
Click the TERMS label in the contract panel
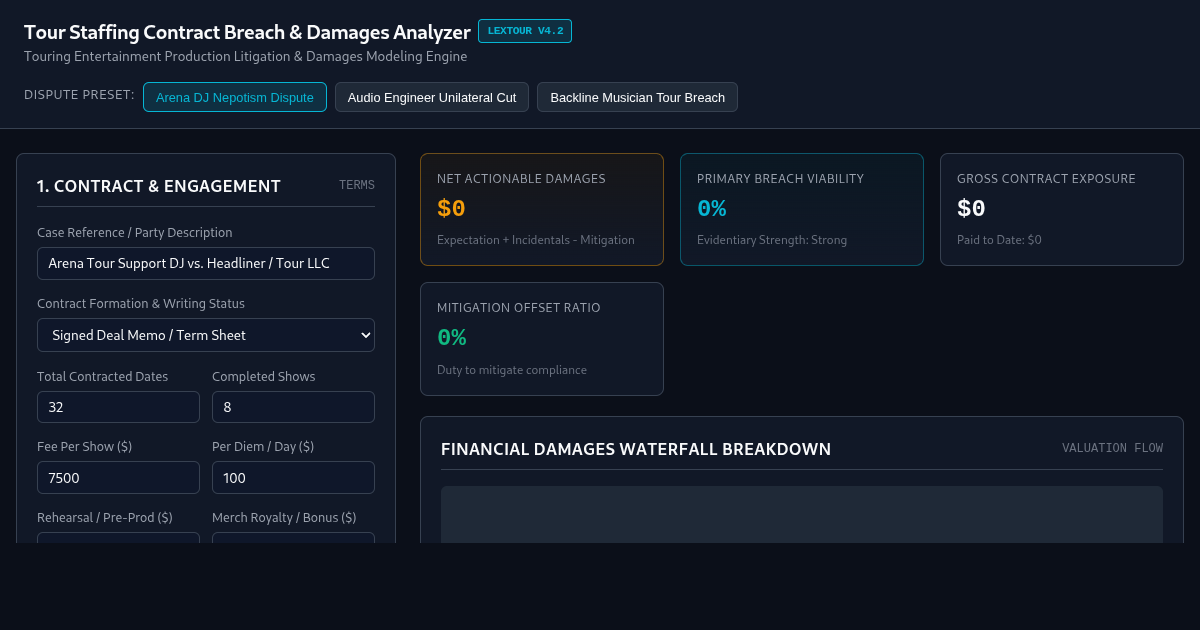[357, 185]
